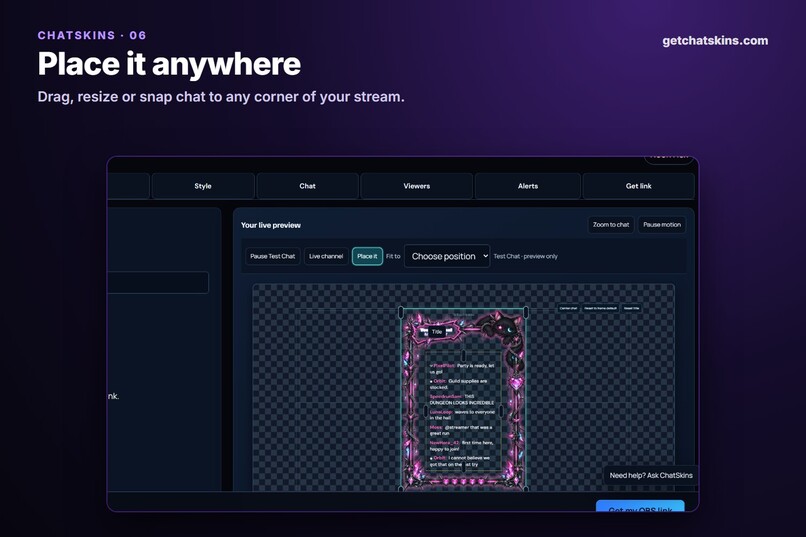Select the Title label in chat frame
Image resolution: width=806 pixels, height=537 pixels.
click(437, 332)
